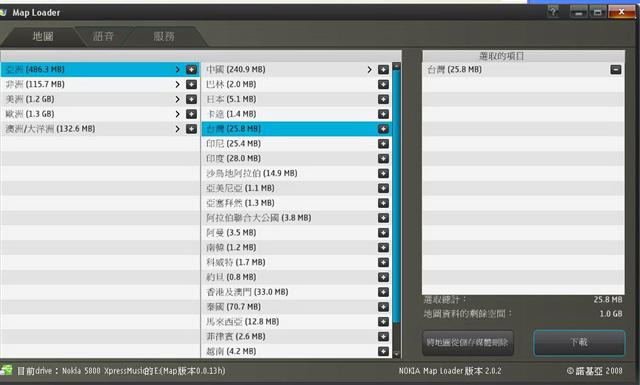This screenshot has width=640, height=385.
Task: Click the country list scroll down arrow
Action: (x=396, y=354)
